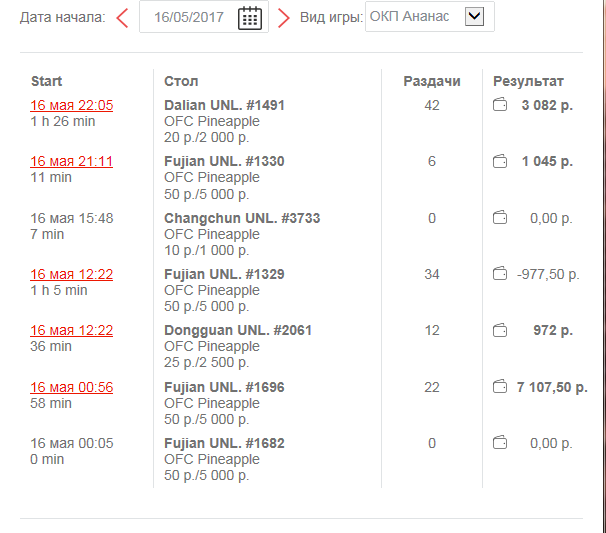
Task: Click wallet icon in Fujian #1682 row
Action: coord(500,443)
